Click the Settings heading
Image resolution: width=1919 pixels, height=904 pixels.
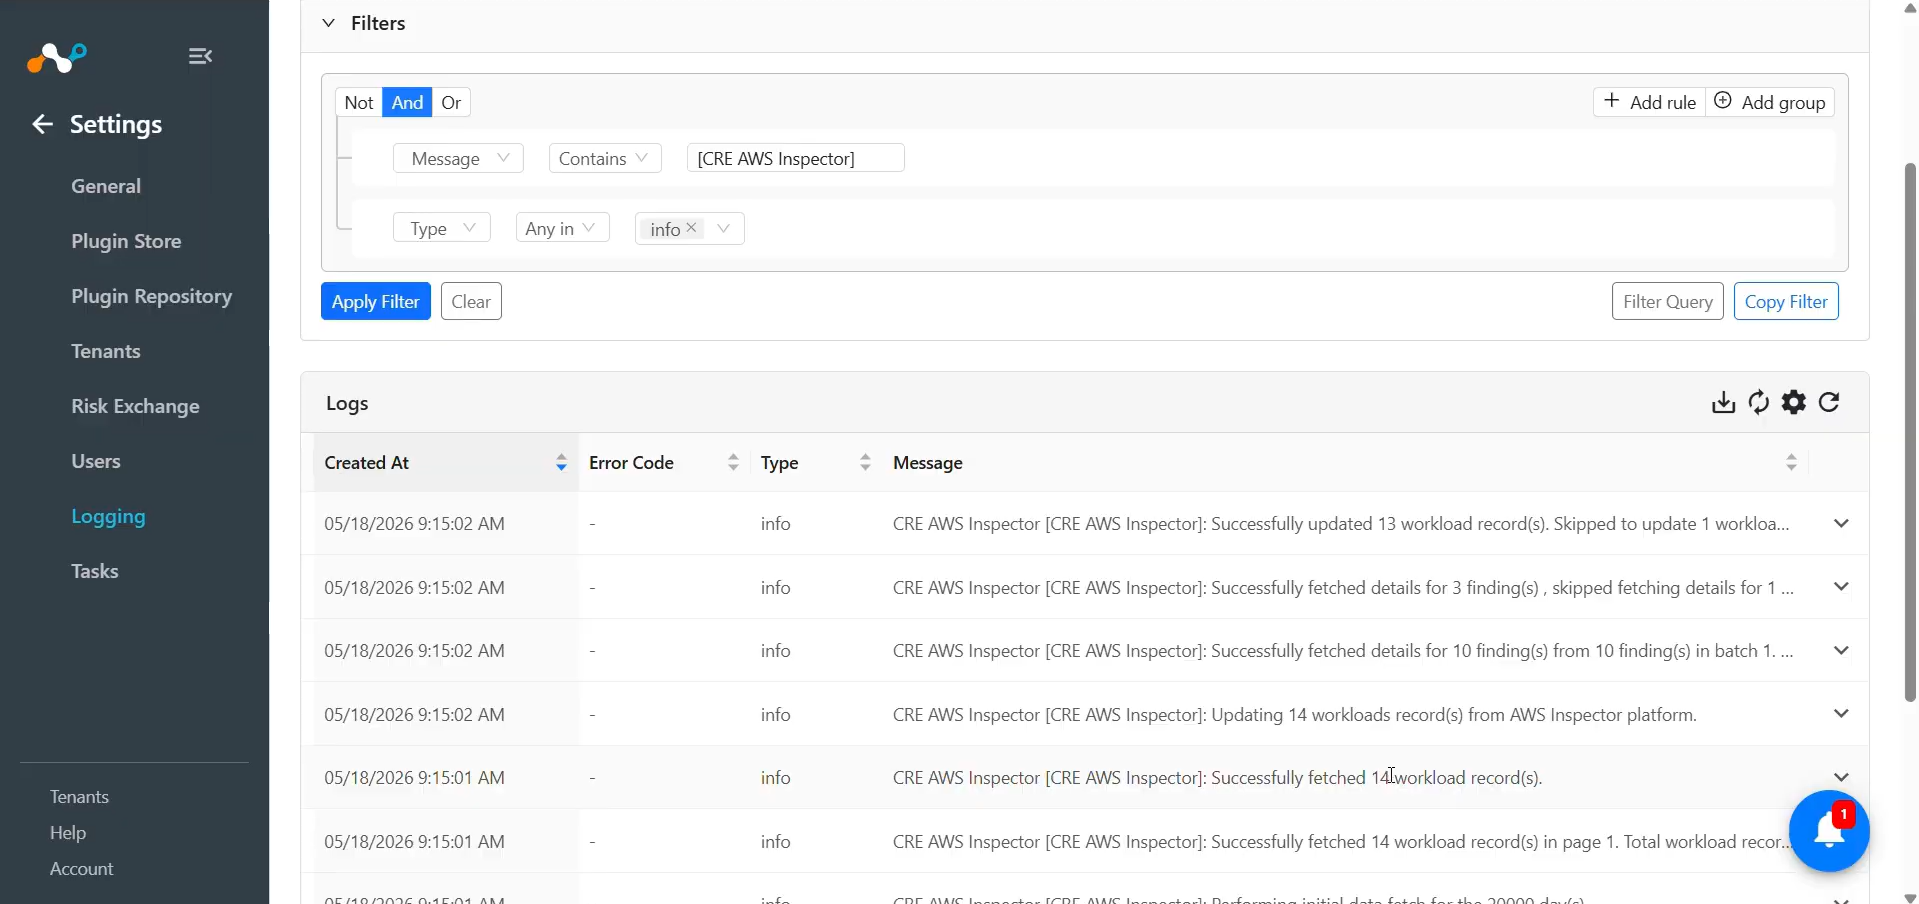[116, 124]
